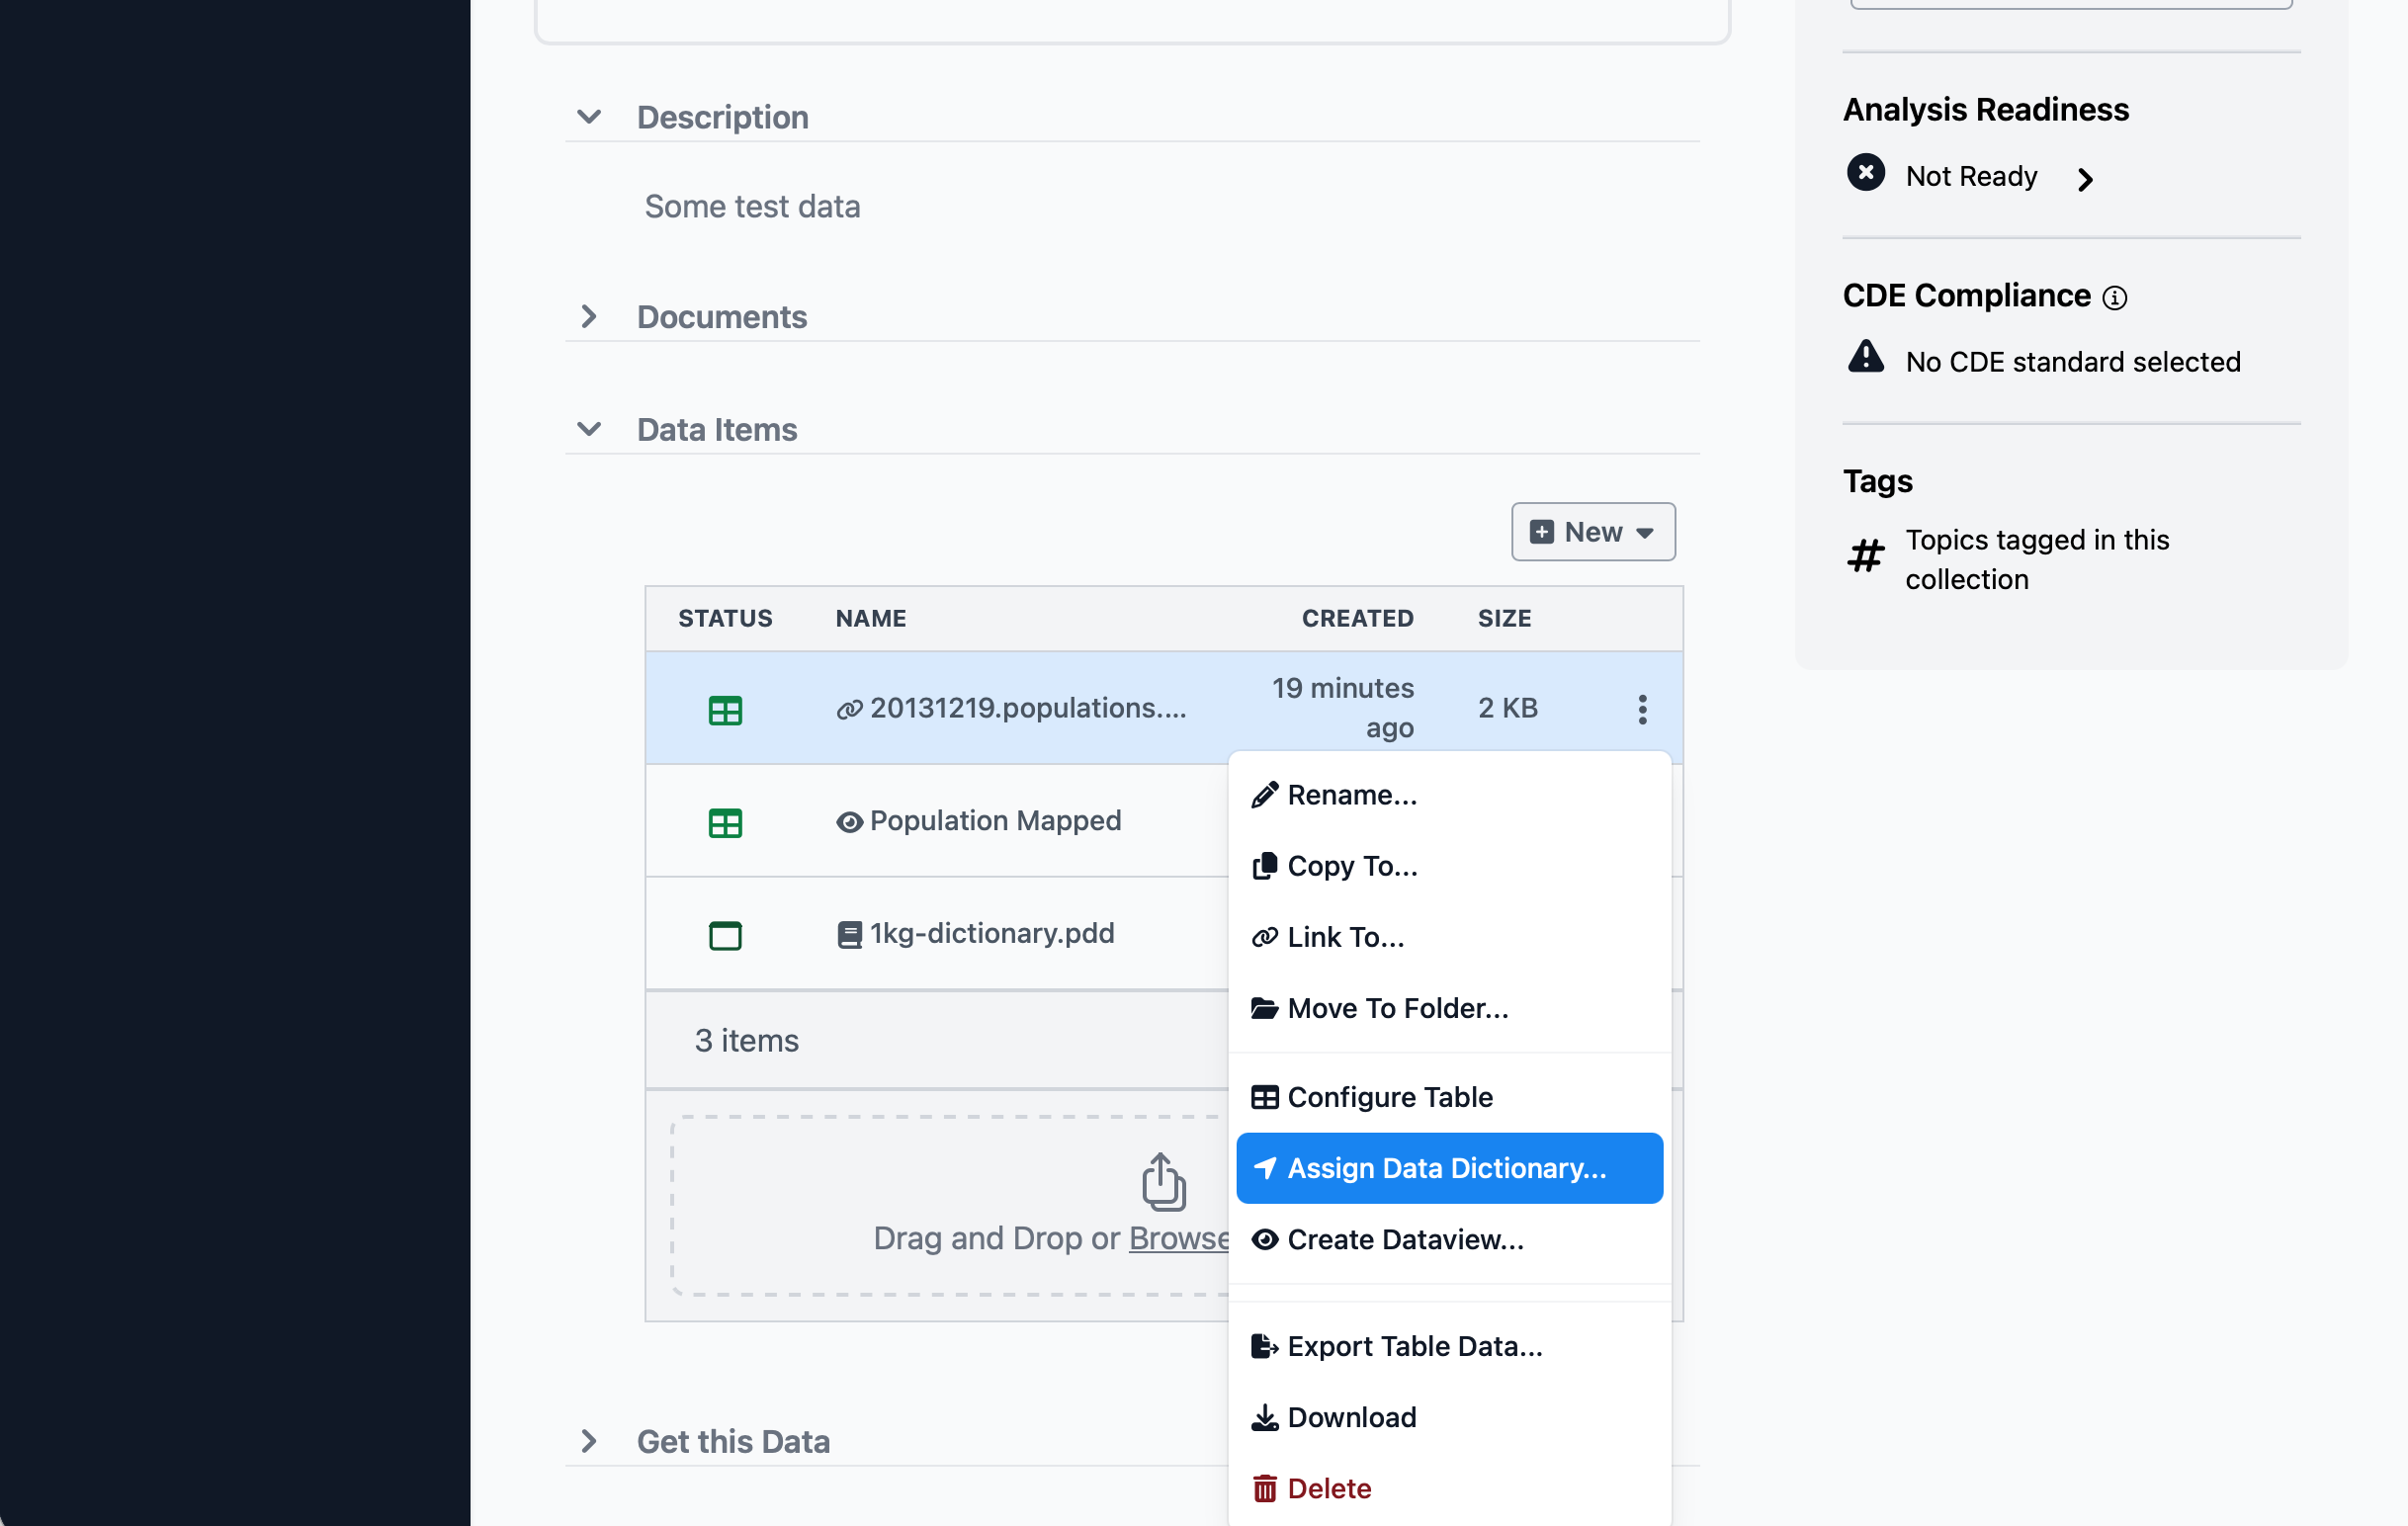Image resolution: width=2408 pixels, height=1526 pixels.
Task: Open the kebab menu on the populations row
Action: point(1642,708)
